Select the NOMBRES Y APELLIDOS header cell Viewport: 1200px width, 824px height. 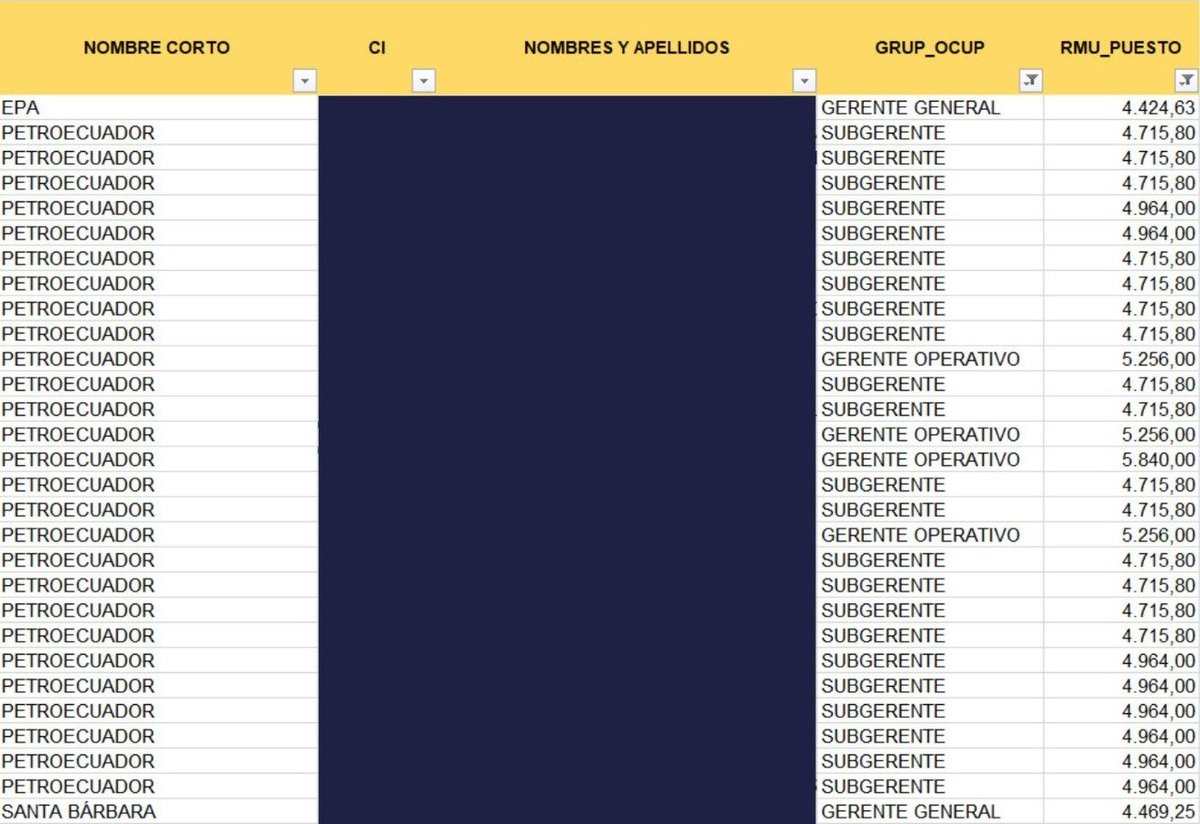click(627, 48)
